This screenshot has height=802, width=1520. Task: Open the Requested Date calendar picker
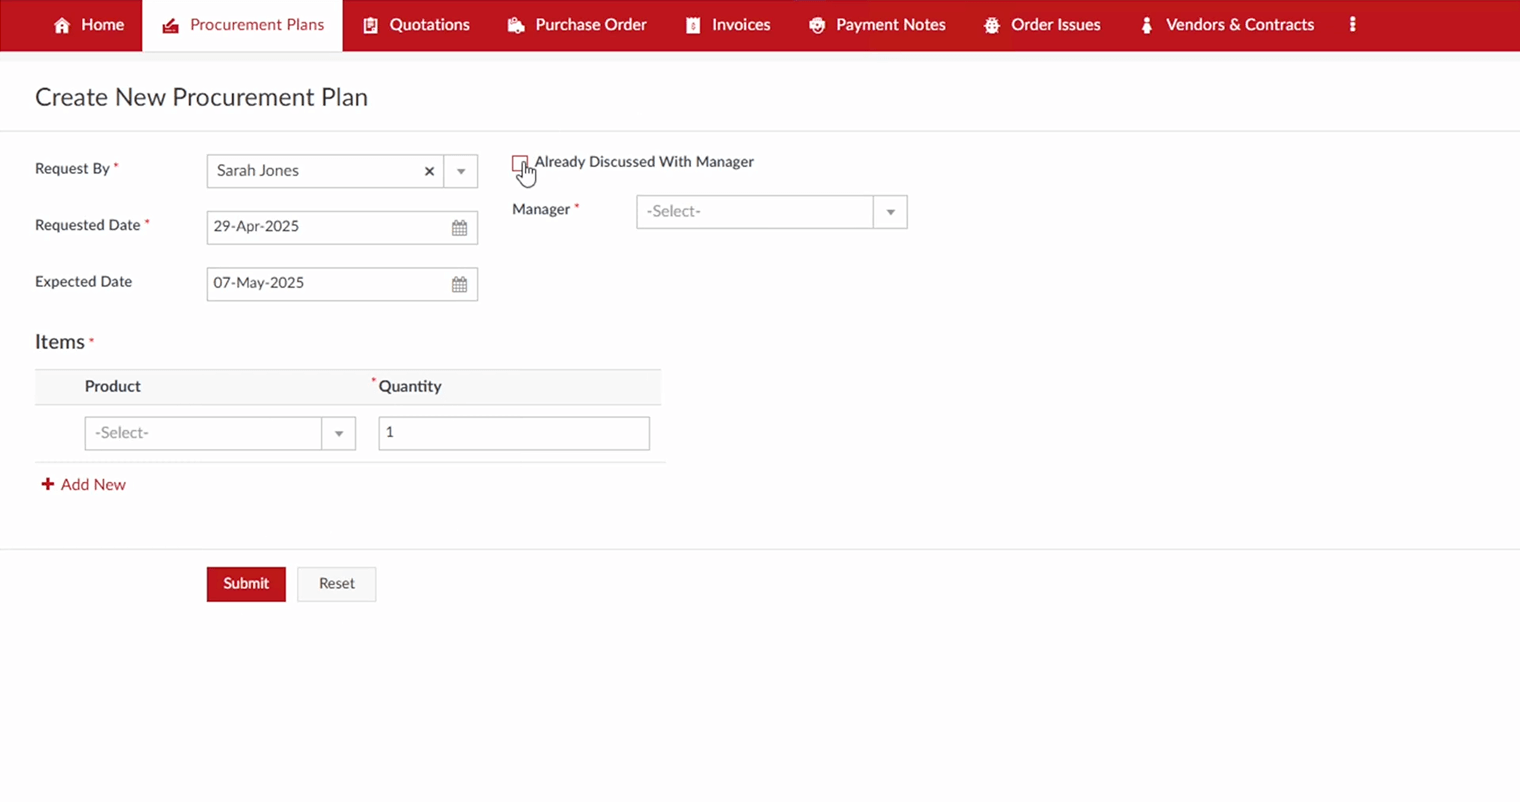[459, 227]
